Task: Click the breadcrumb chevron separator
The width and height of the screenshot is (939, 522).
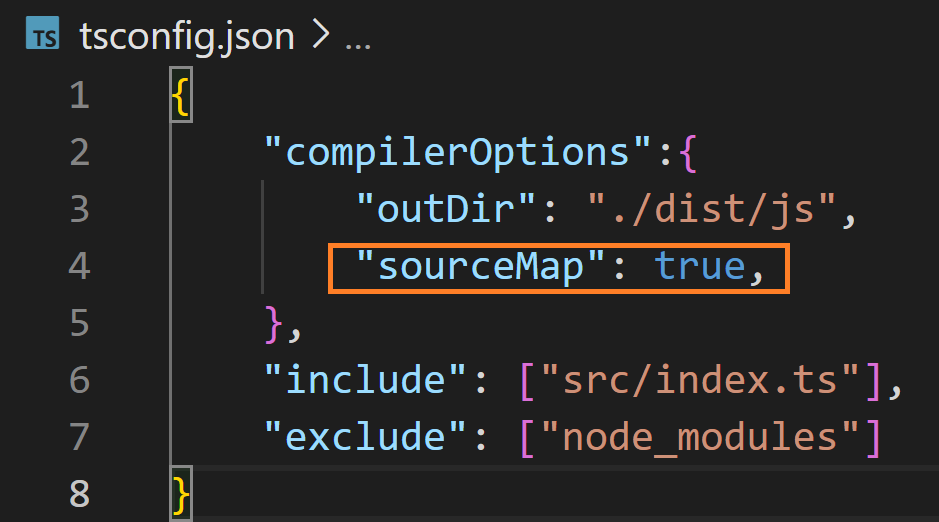Action: click(320, 34)
